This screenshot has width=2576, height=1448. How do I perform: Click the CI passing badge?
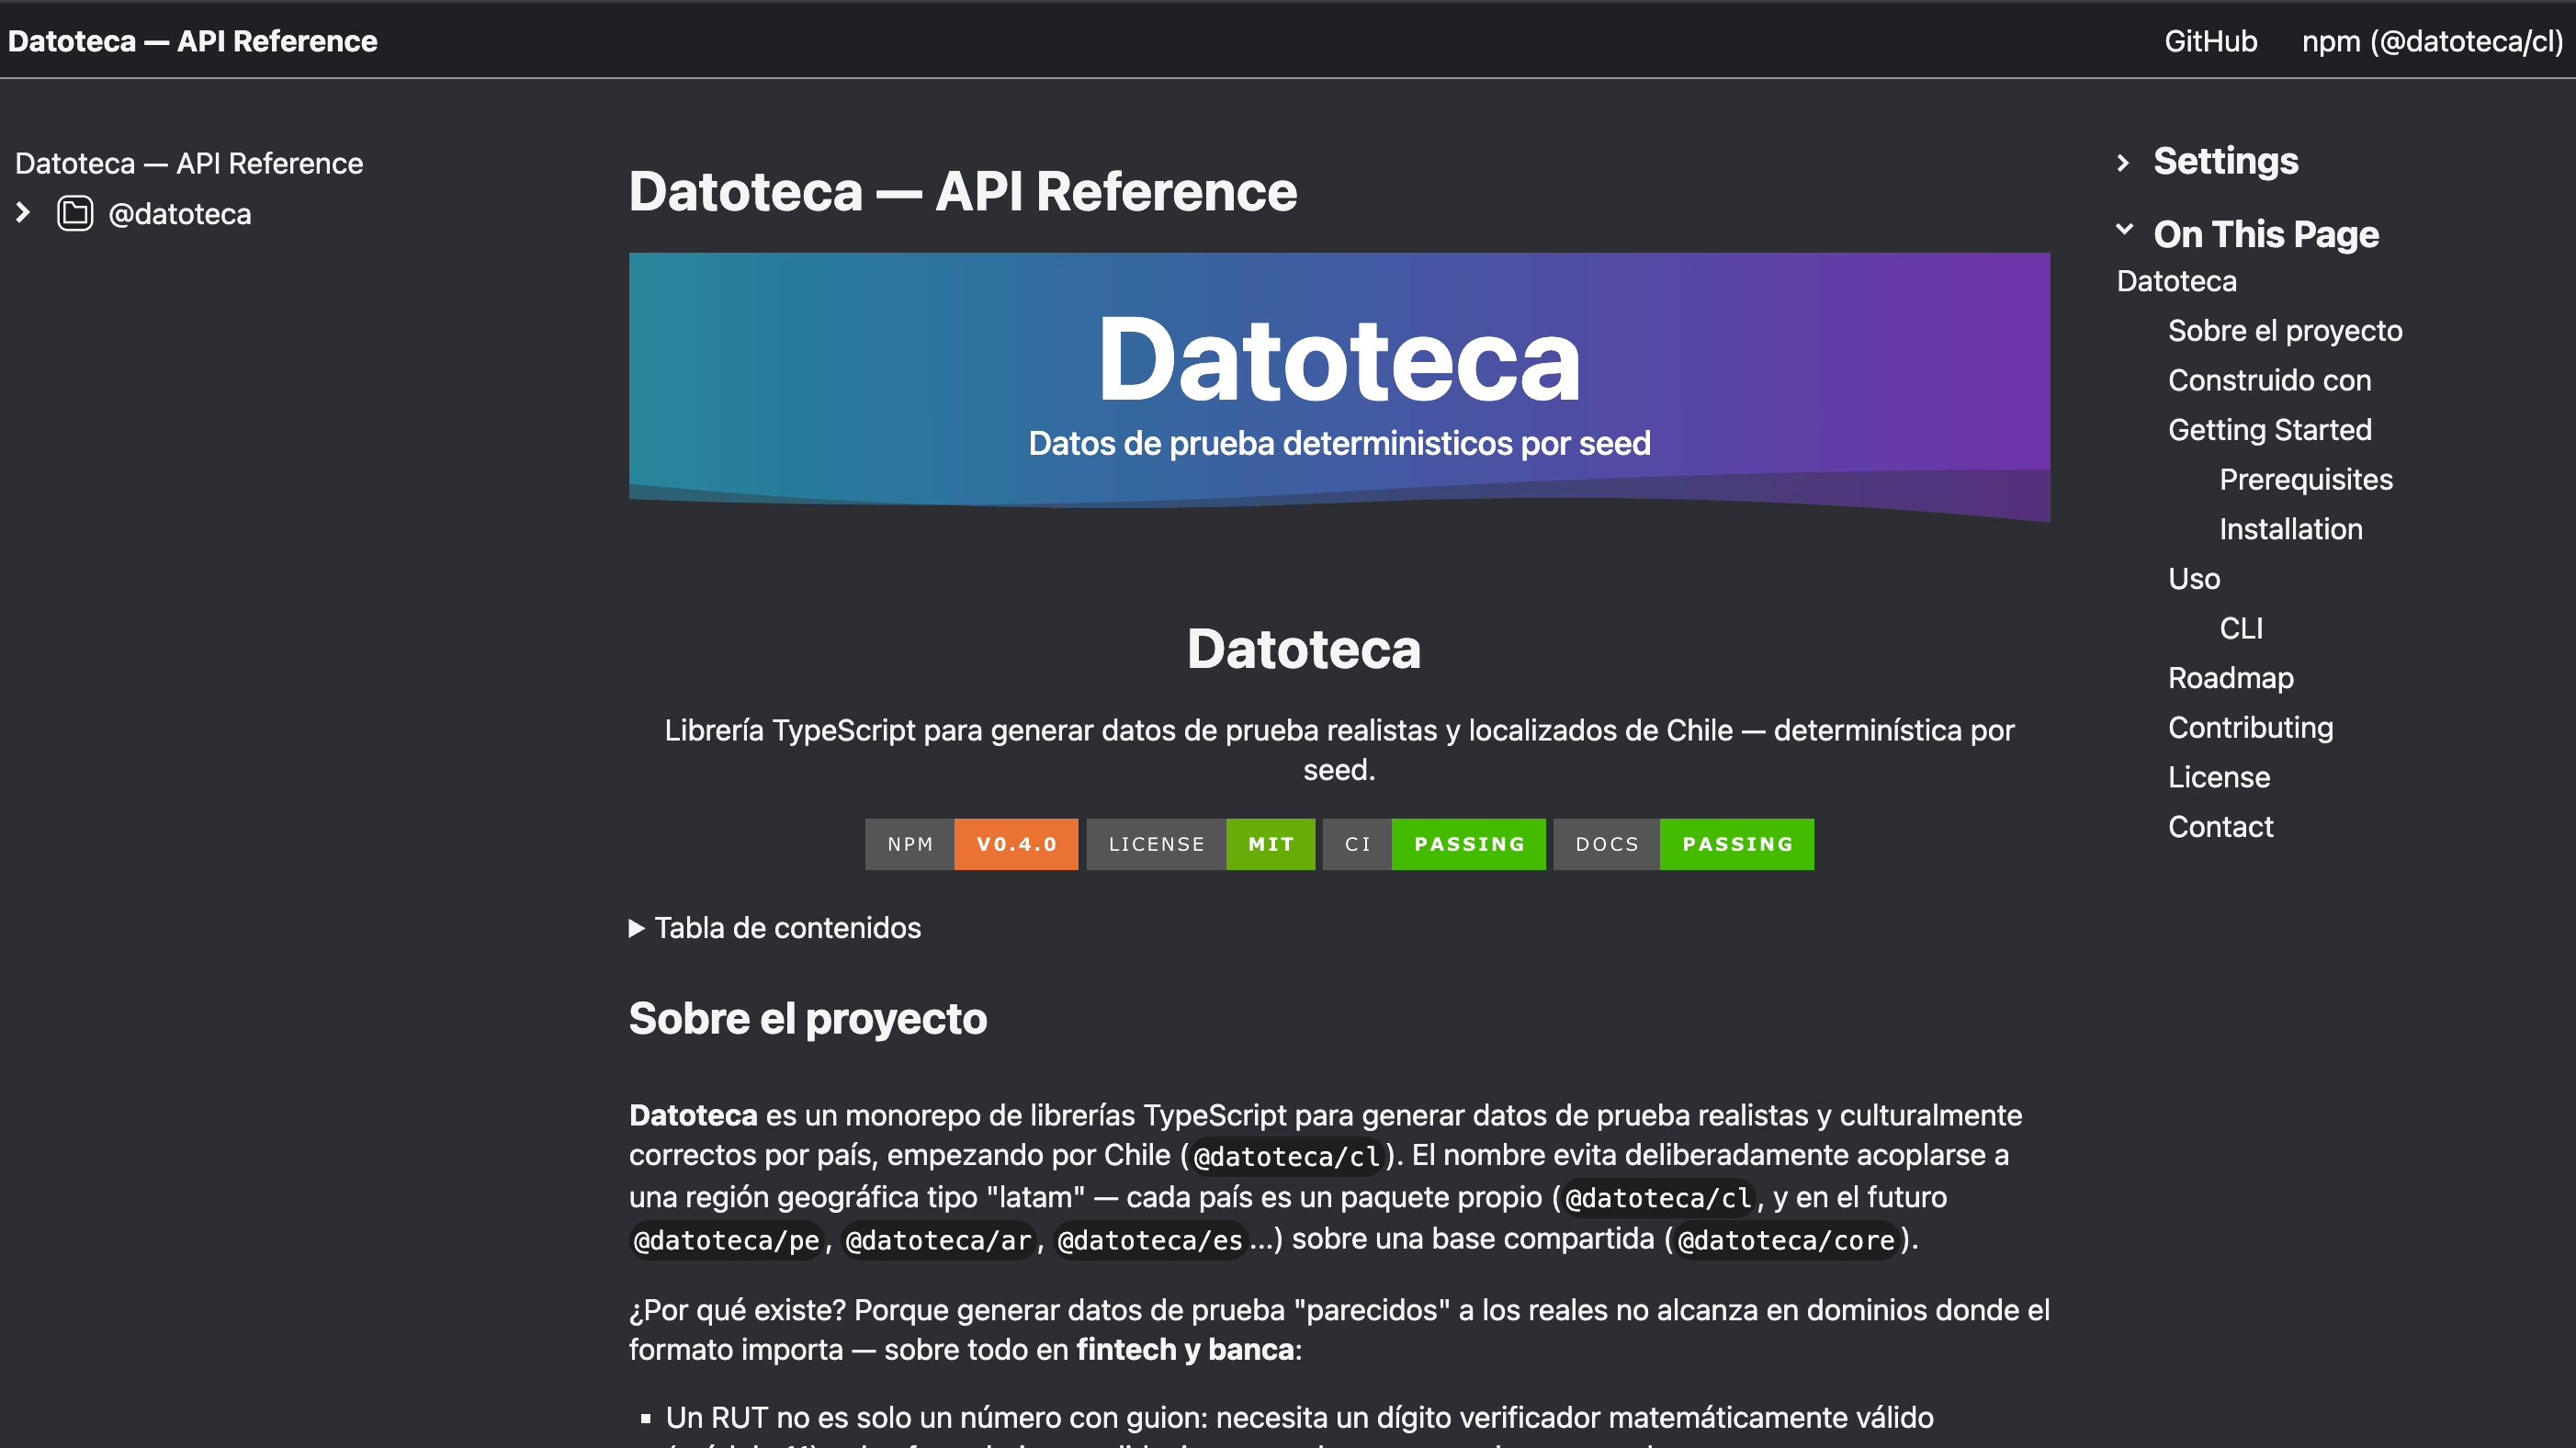[x=1434, y=844]
